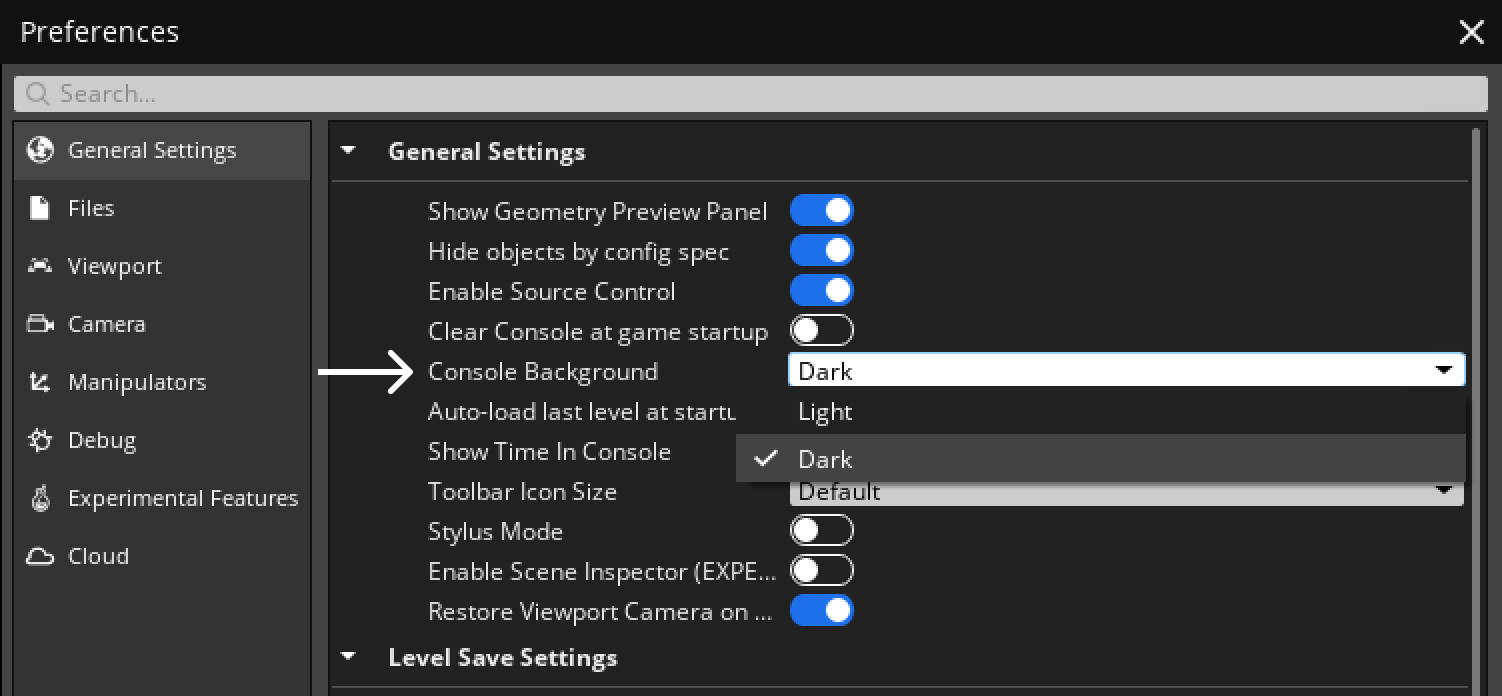Collapse the General Settings section
Image resolution: width=1502 pixels, height=696 pixels.
(x=347, y=150)
